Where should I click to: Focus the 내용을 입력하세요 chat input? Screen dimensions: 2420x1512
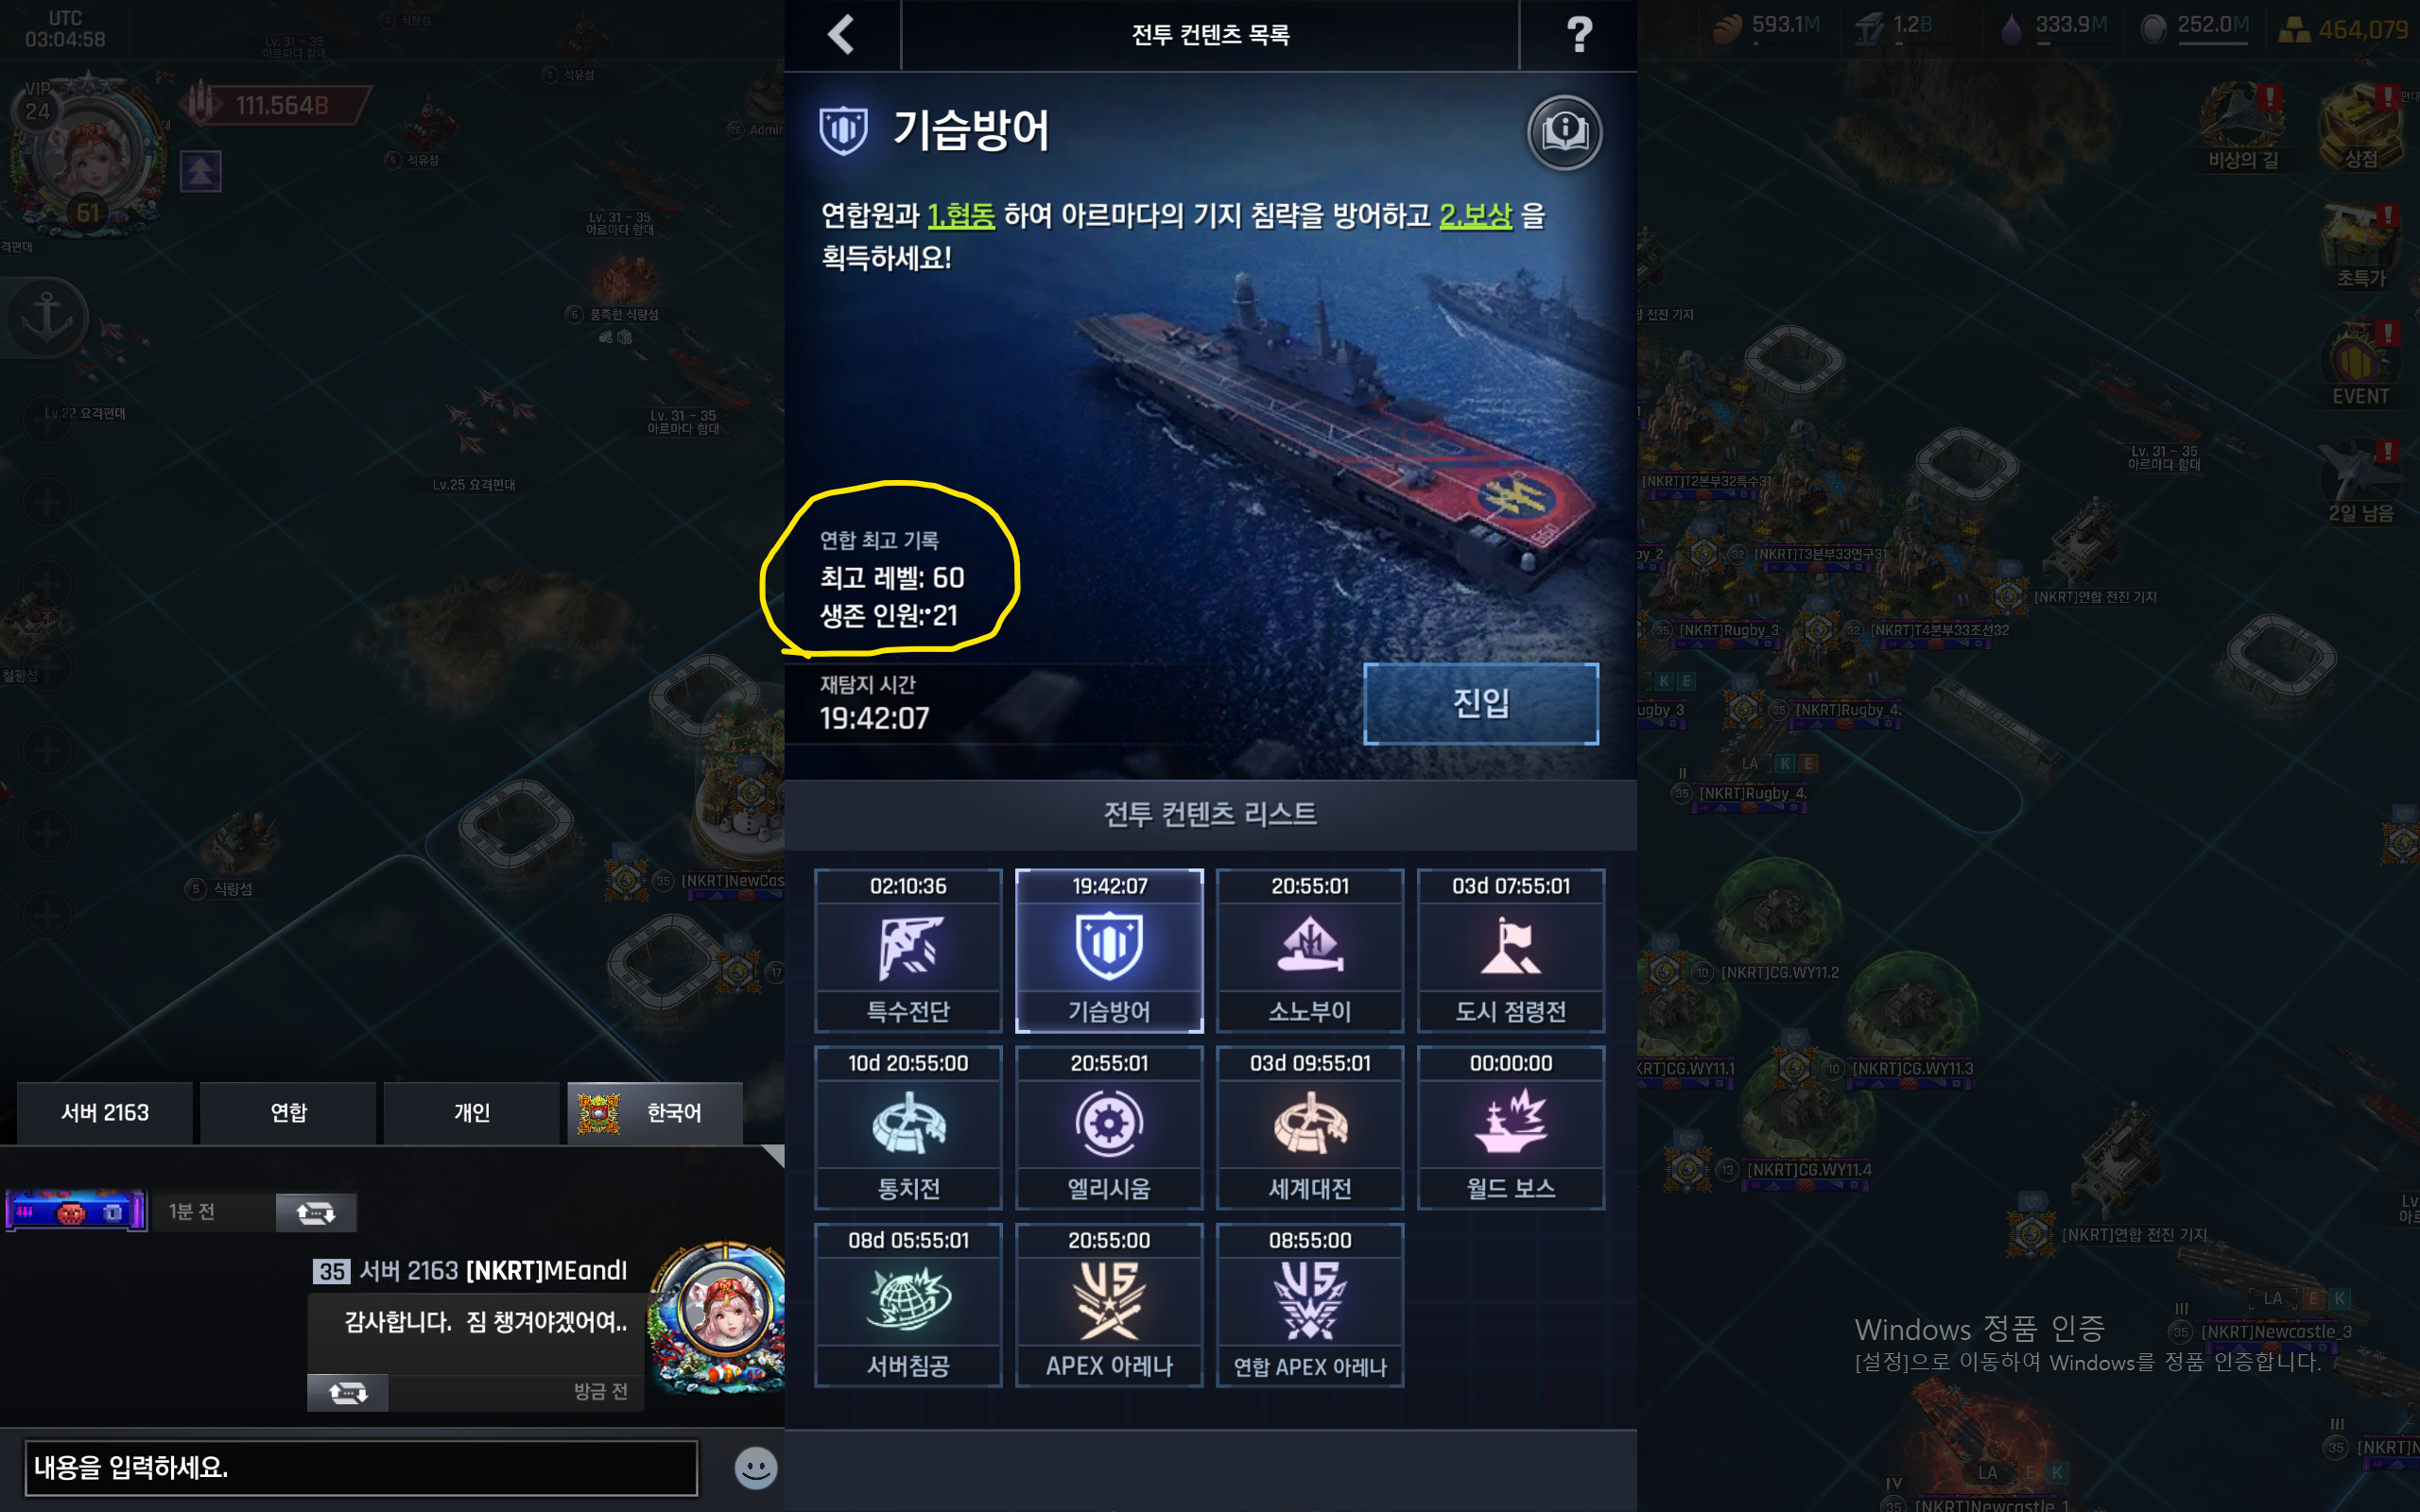[361, 1467]
